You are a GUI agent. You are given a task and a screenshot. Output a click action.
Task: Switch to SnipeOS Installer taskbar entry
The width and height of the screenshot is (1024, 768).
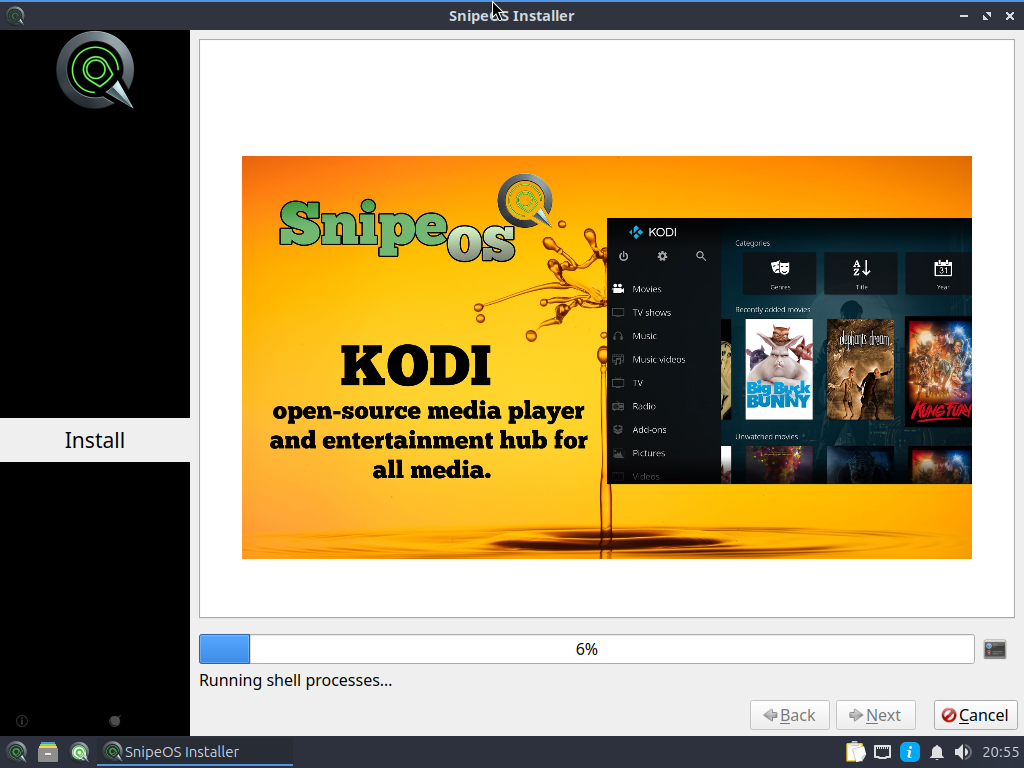click(x=195, y=752)
